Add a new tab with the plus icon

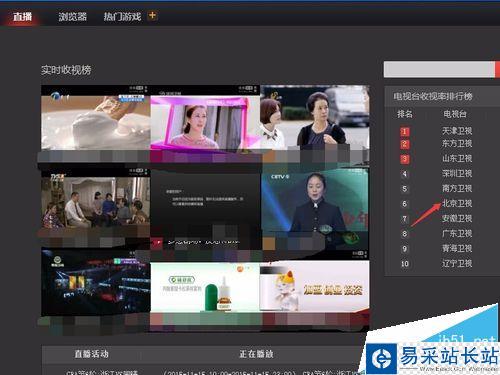coord(152,15)
